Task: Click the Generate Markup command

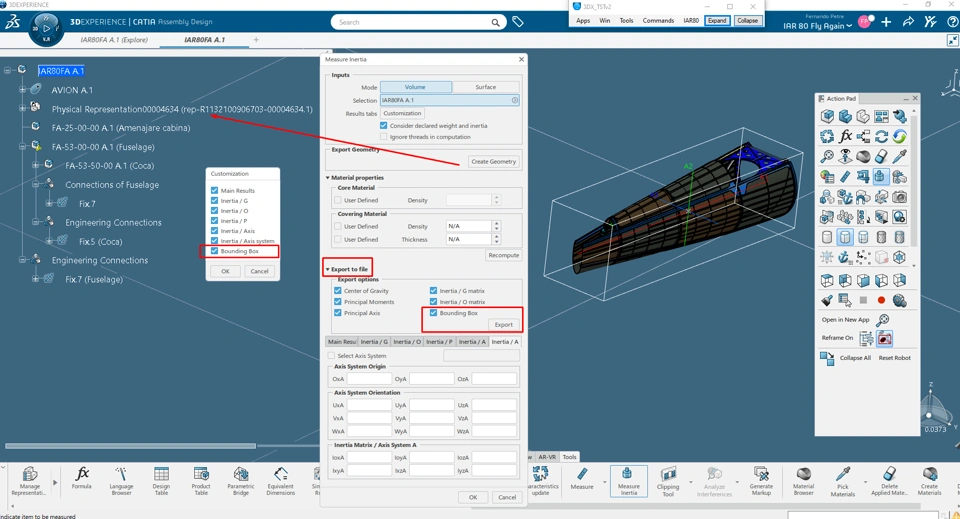Action: (761, 481)
